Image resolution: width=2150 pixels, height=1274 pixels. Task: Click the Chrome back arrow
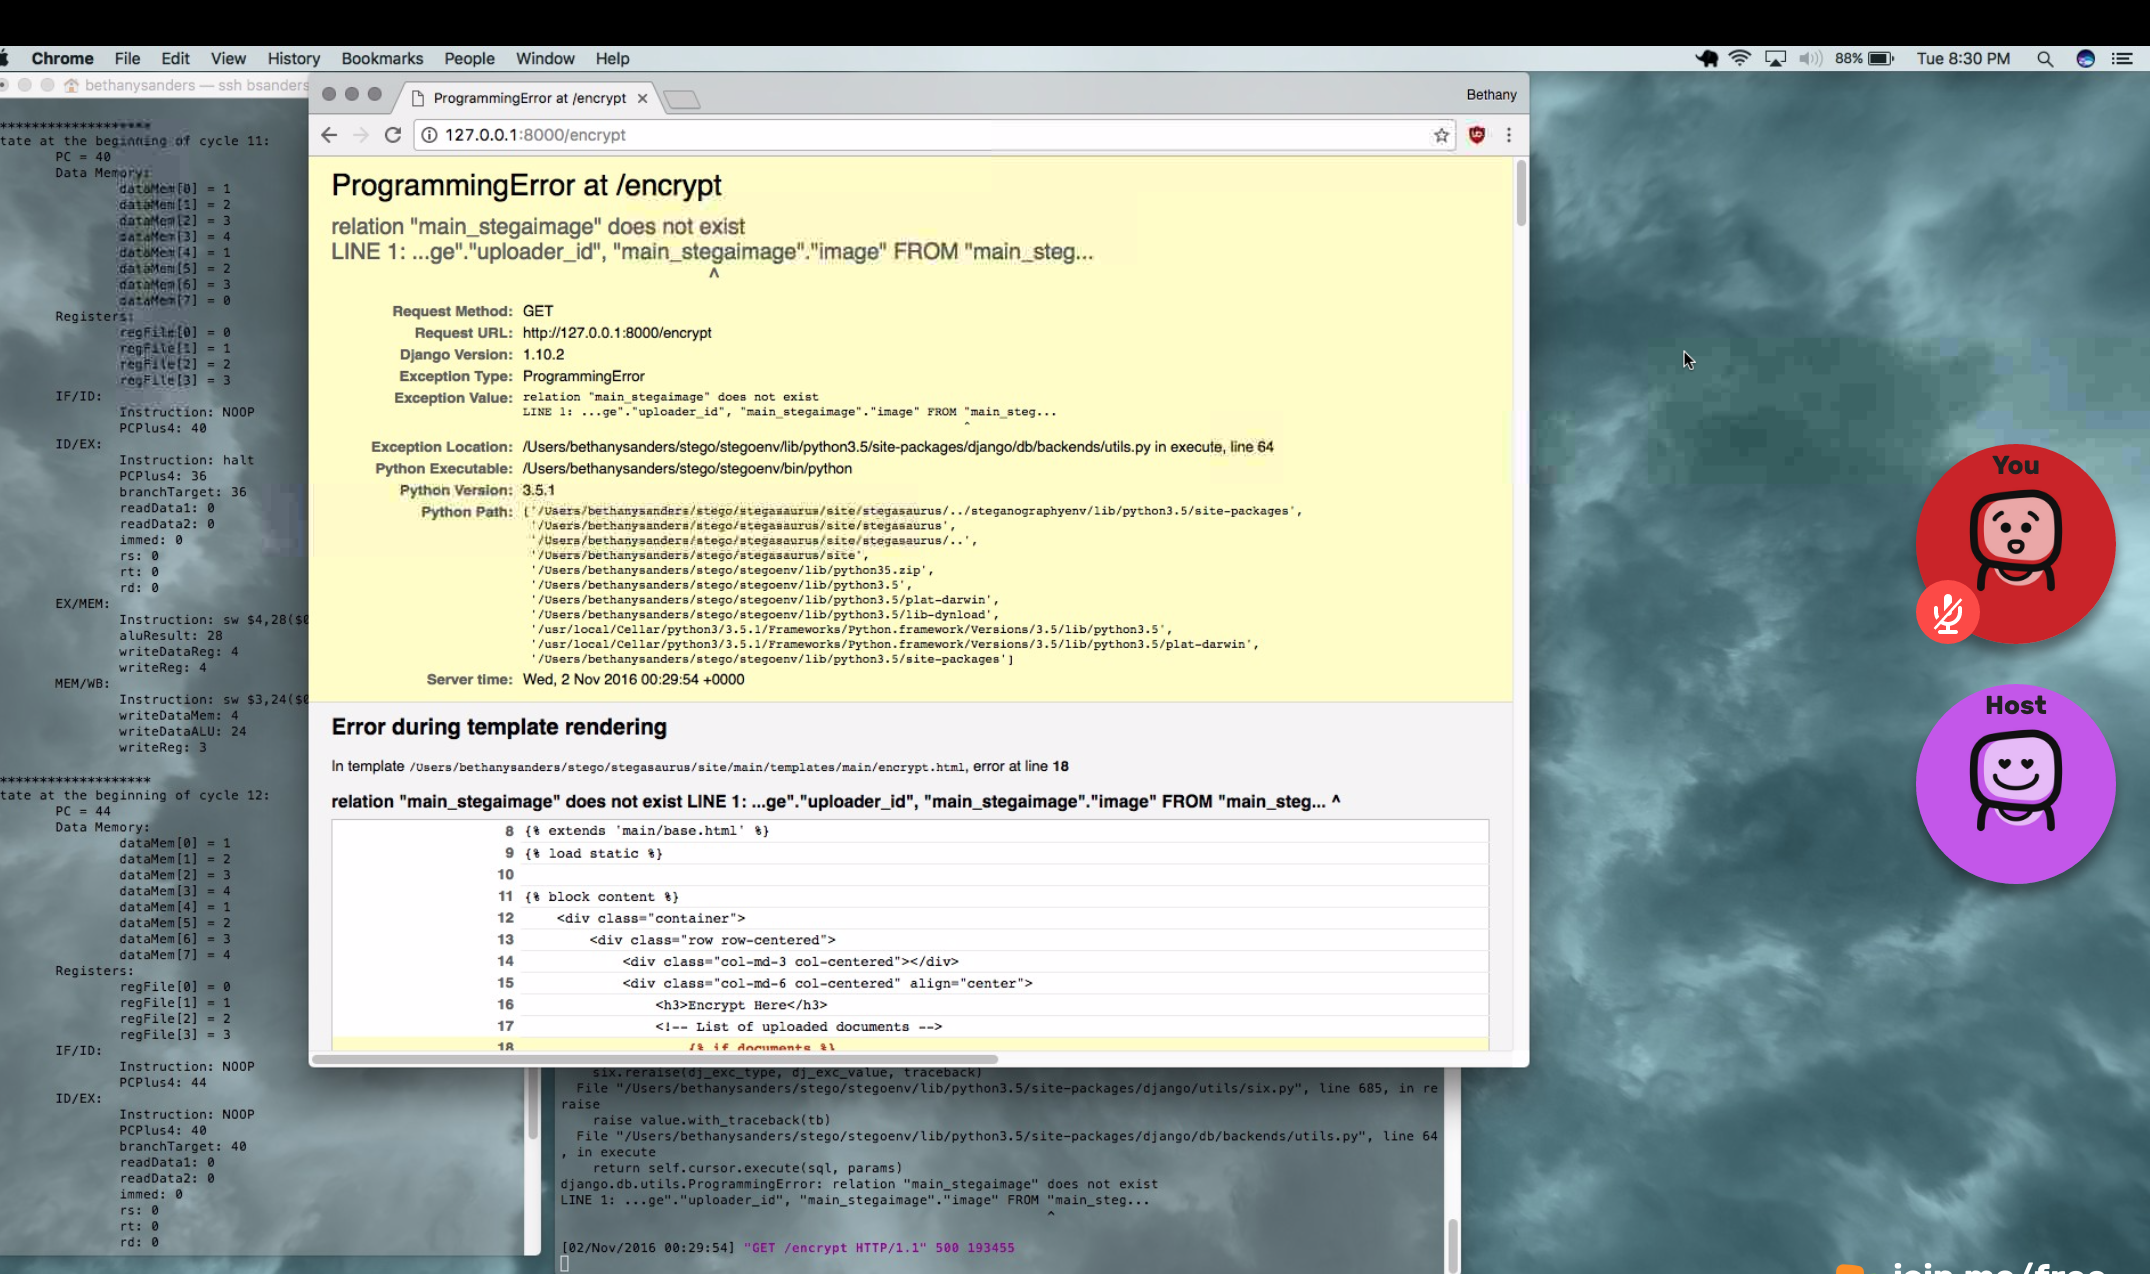click(329, 135)
